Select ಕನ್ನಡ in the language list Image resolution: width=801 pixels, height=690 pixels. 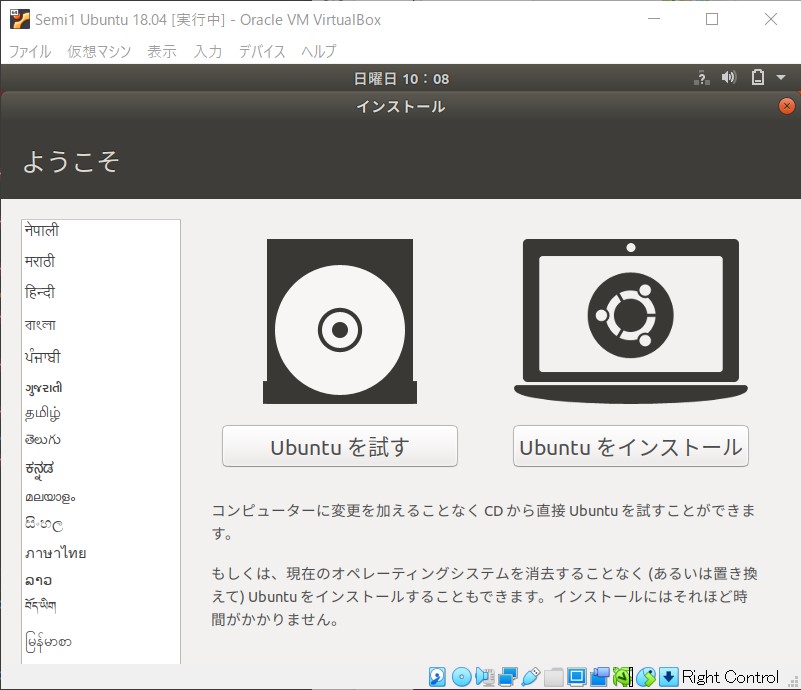coord(101,468)
